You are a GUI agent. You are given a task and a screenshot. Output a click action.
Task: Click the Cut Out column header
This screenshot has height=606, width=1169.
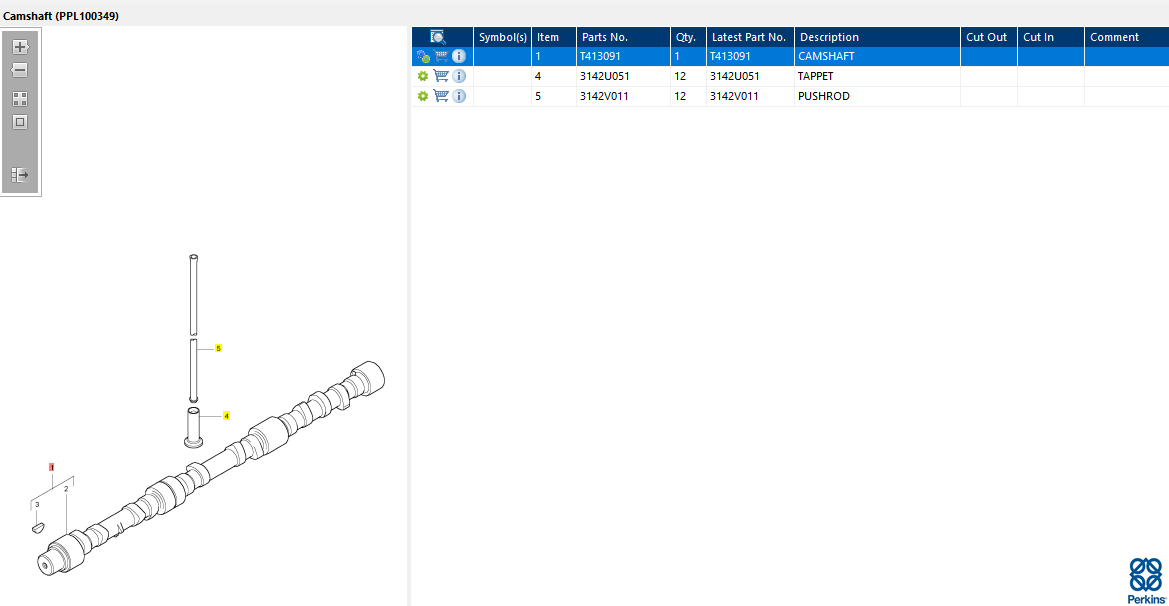(x=989, y=37)
